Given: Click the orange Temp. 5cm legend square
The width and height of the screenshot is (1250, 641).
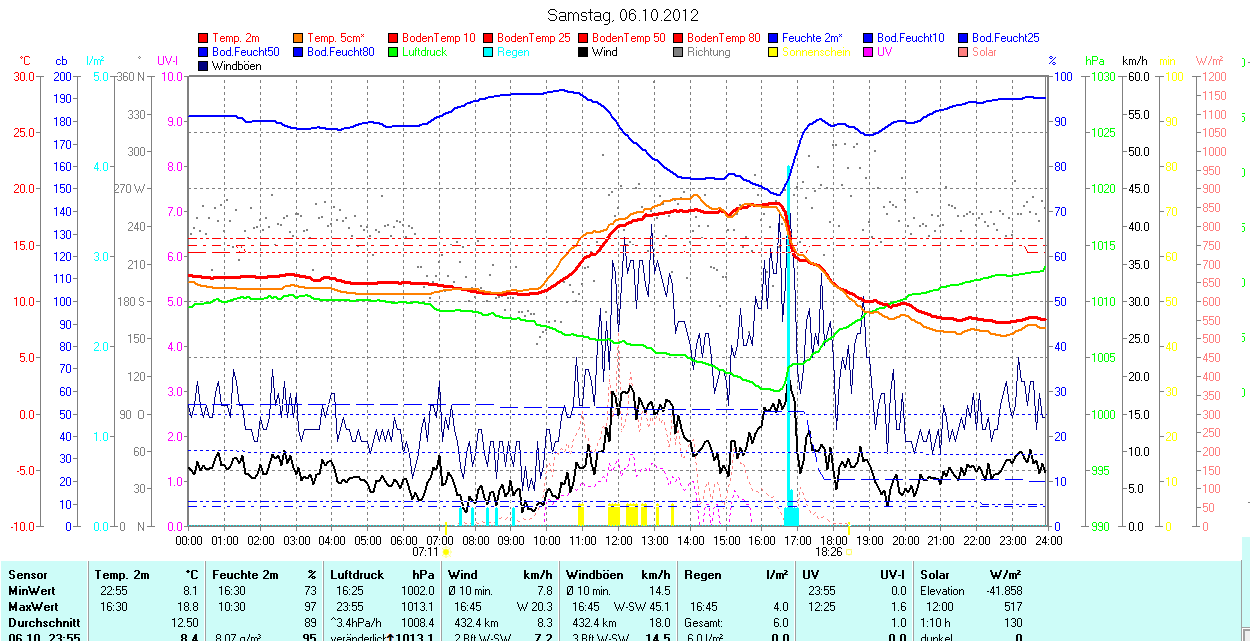Looking at the screenshot, I should click(x=299, y=38).
